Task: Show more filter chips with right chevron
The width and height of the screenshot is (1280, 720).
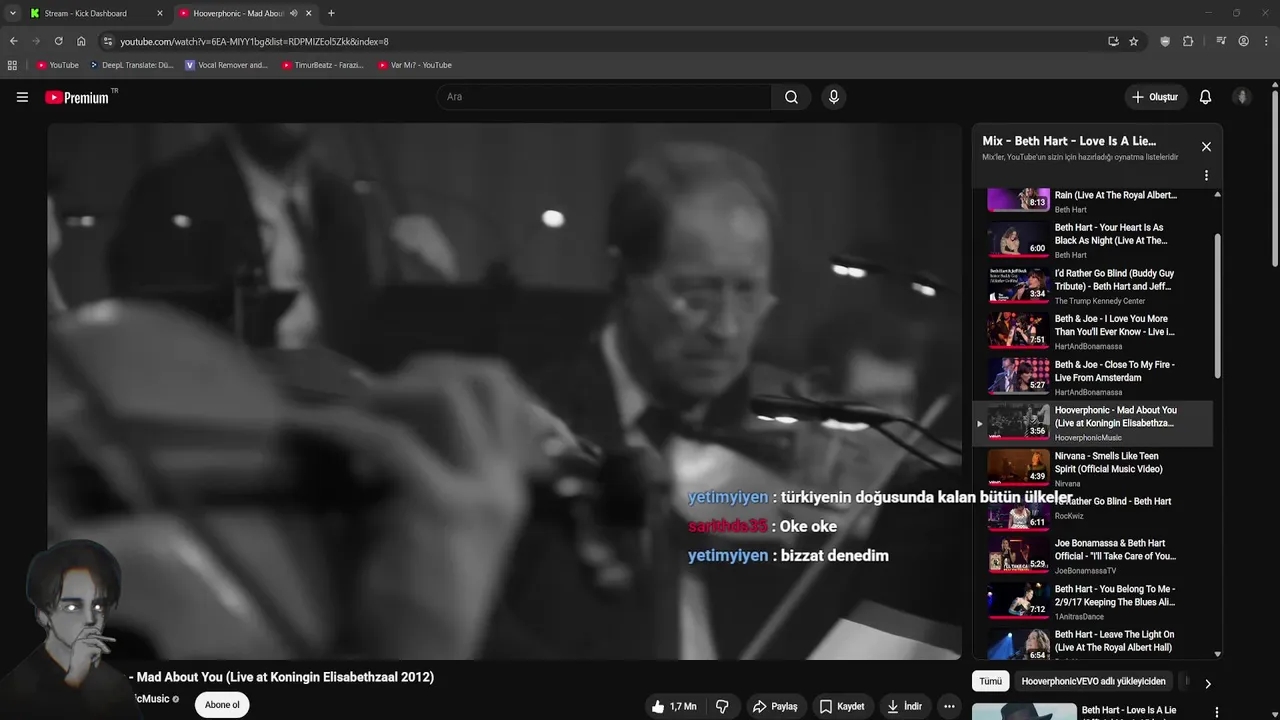Action: coord(1207,684)
